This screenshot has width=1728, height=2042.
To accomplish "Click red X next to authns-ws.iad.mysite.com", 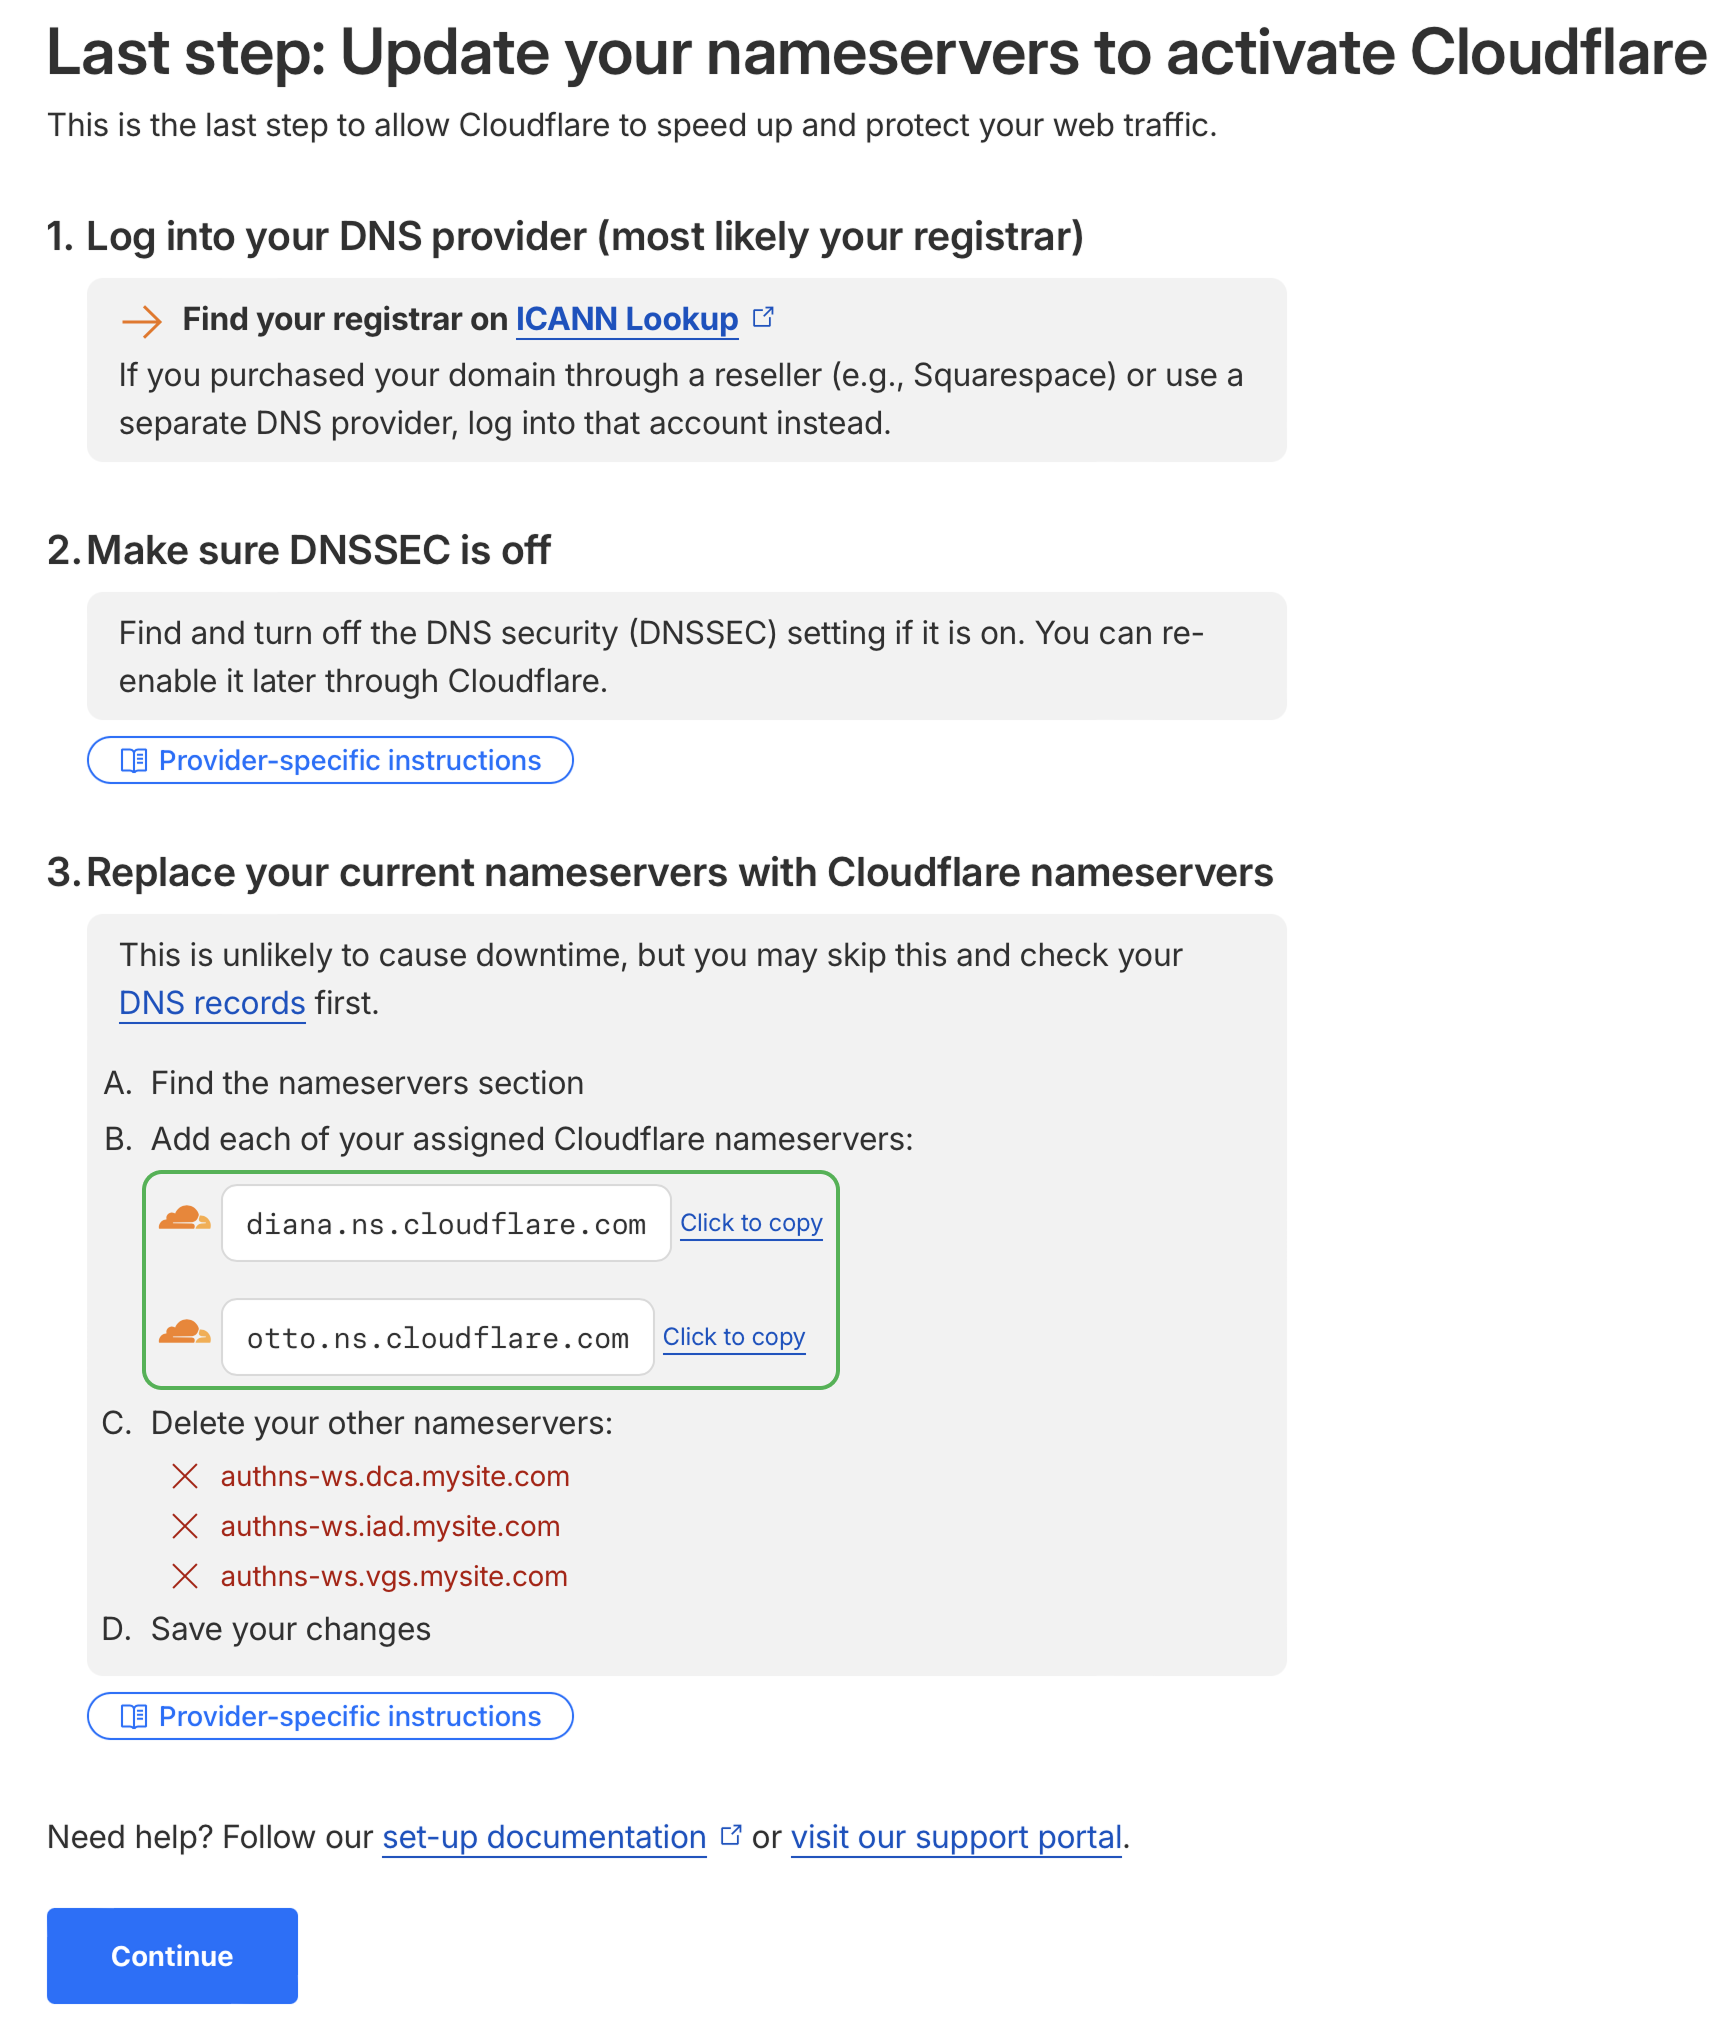I will tap(185, 1526).
